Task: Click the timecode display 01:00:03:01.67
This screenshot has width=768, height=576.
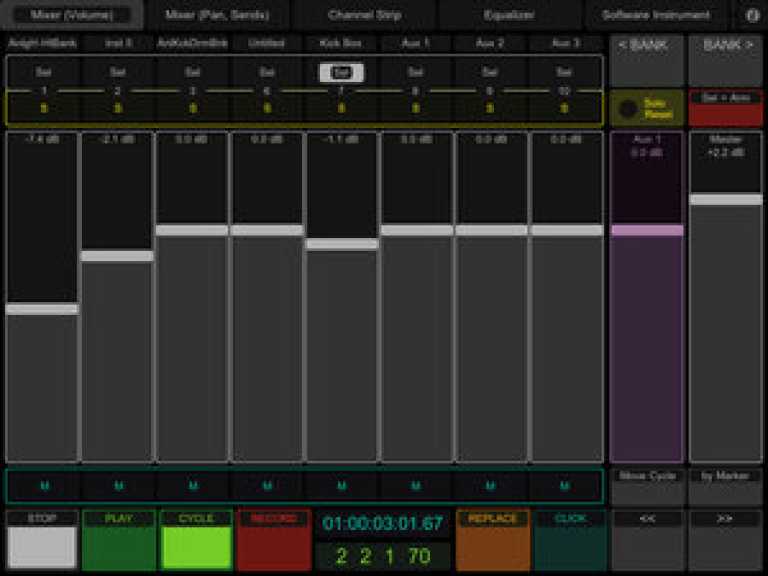Action: click(x=383, y=524)
